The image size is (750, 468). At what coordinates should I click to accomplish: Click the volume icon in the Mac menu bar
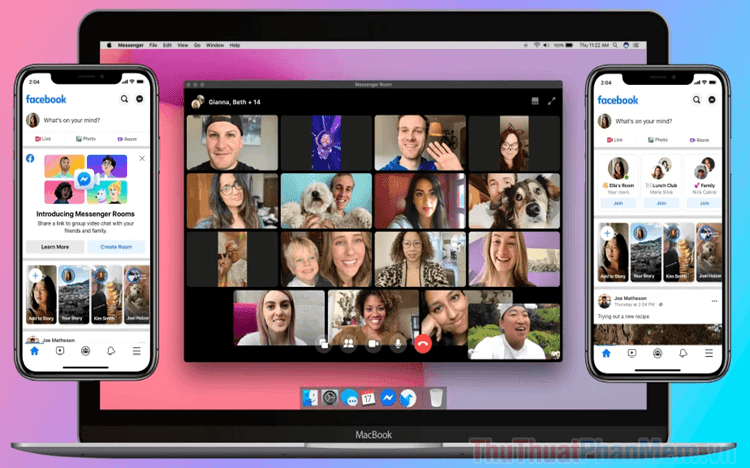click(x=546, y=45)
